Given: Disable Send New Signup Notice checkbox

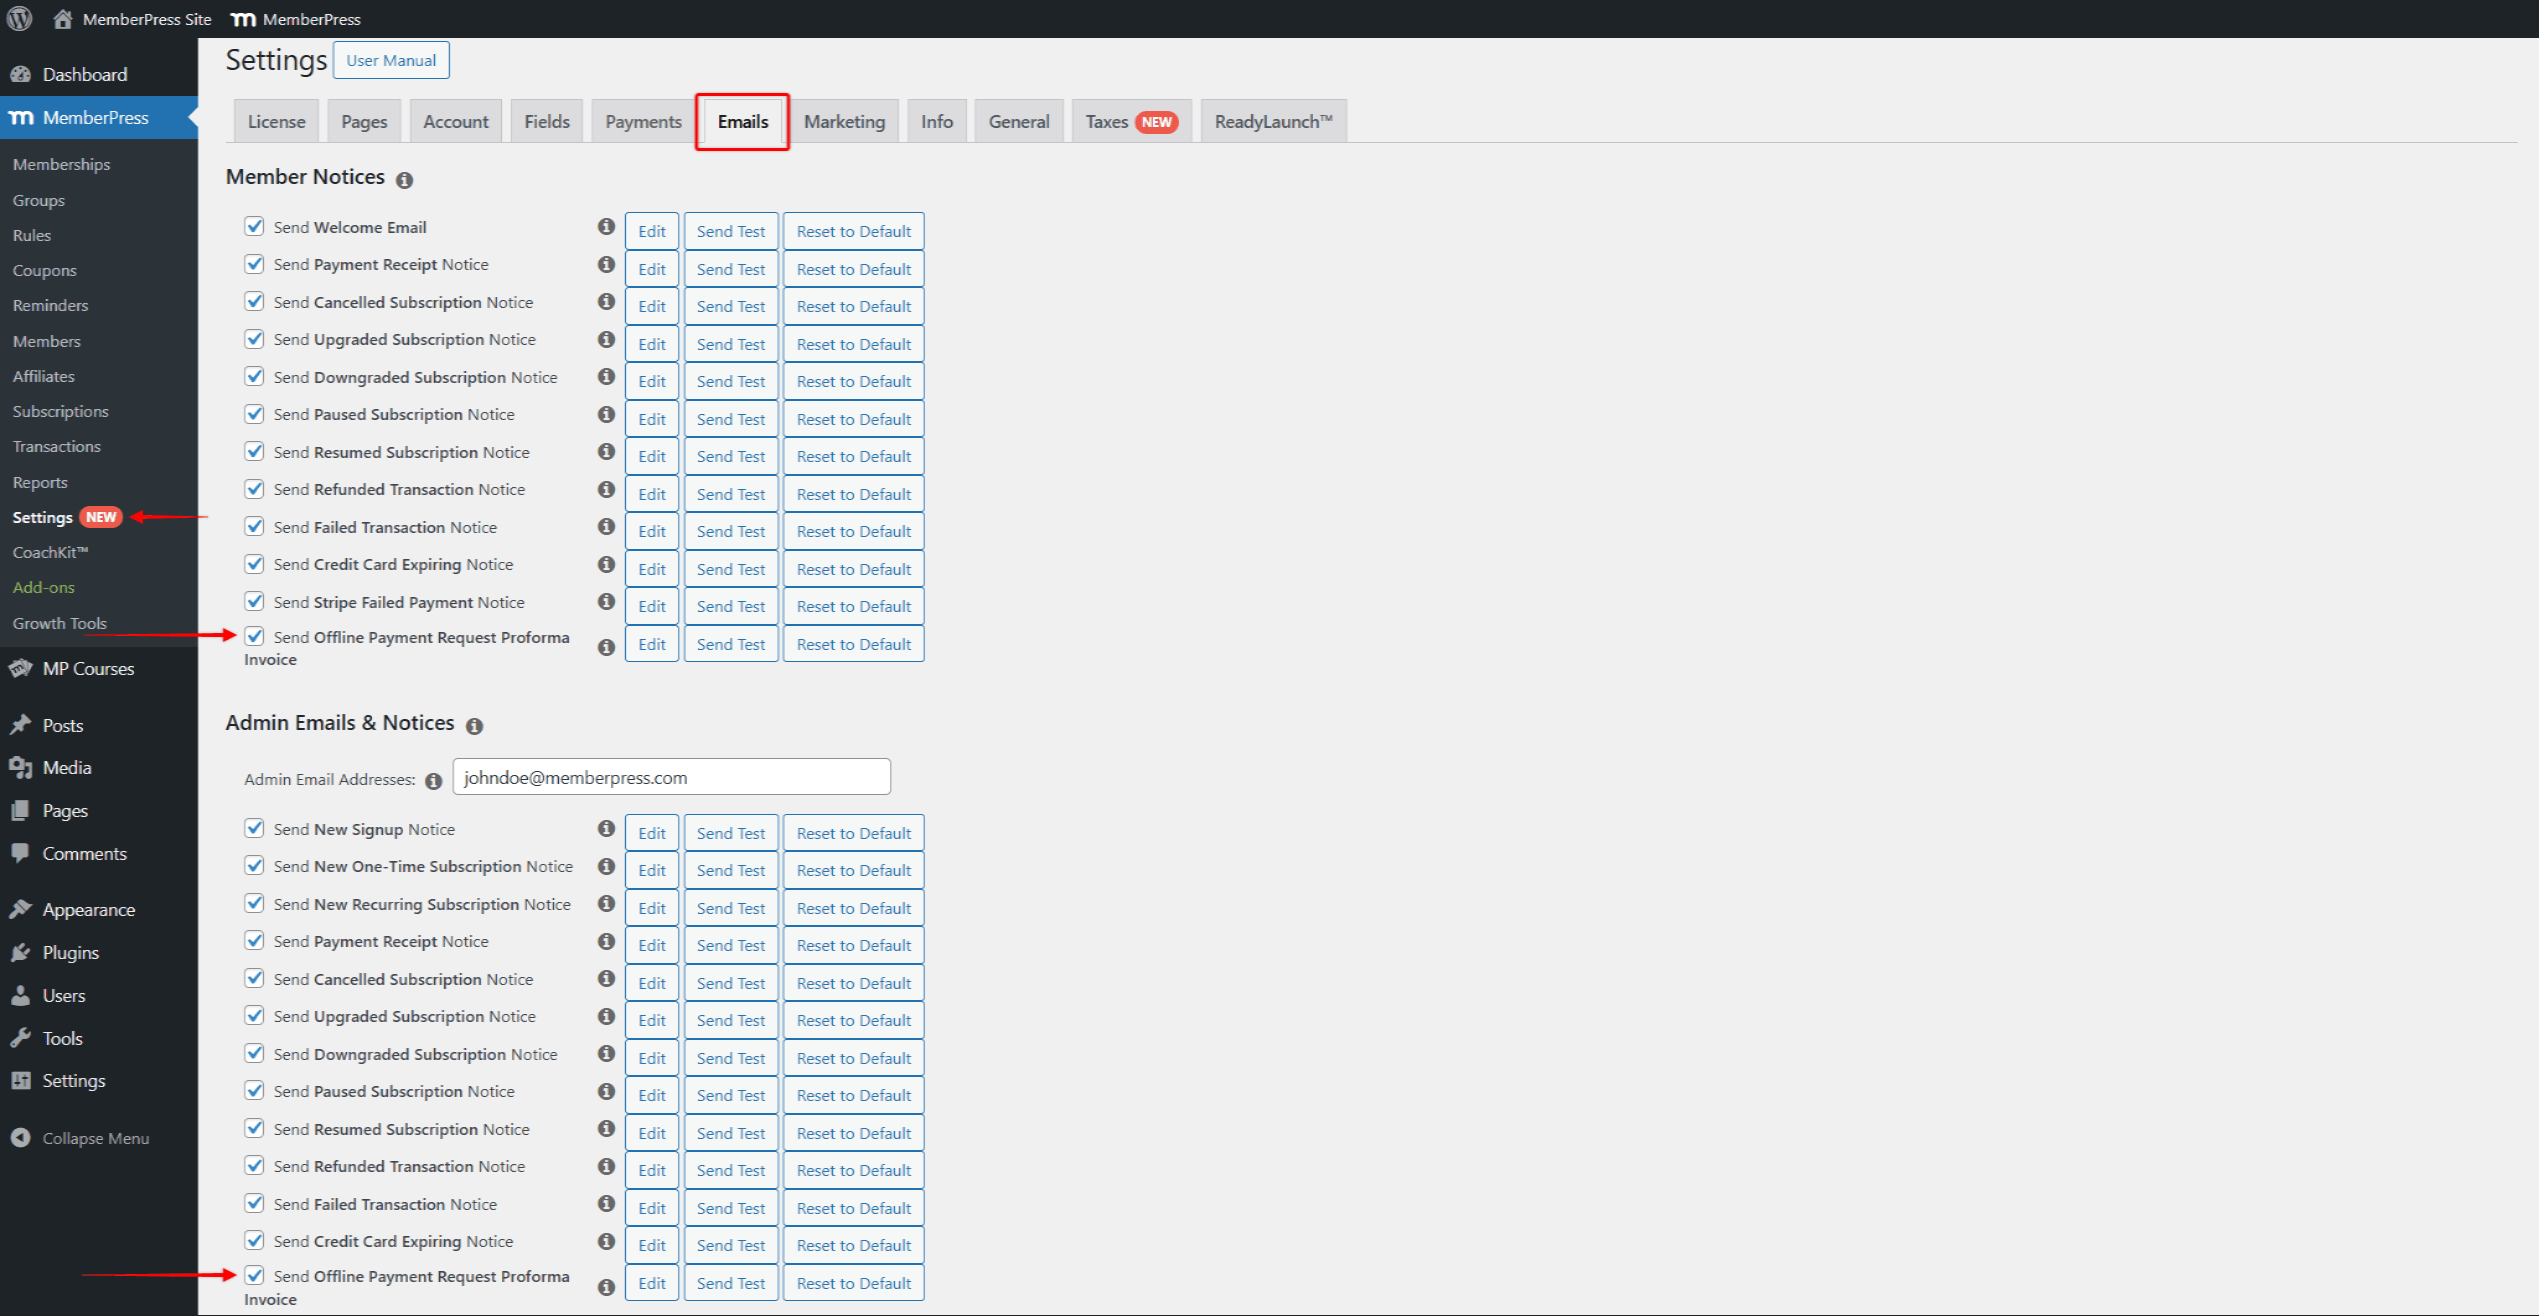Looking at the screenshot, I should [255, 828].
